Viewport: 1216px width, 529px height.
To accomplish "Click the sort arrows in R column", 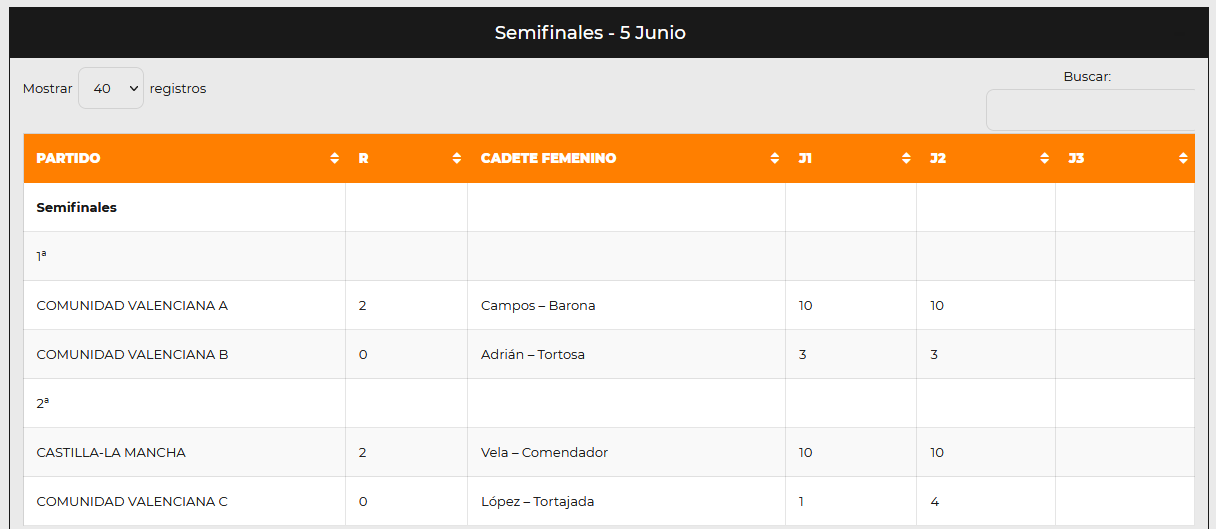I will (x=456, y=158).
